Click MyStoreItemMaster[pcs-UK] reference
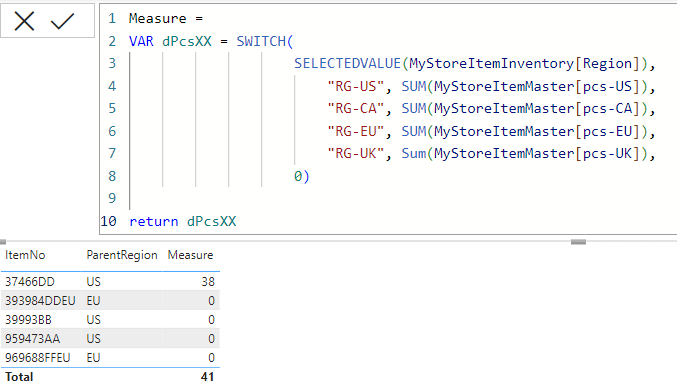Screen dimensions: 677x388 coord(537,153)
